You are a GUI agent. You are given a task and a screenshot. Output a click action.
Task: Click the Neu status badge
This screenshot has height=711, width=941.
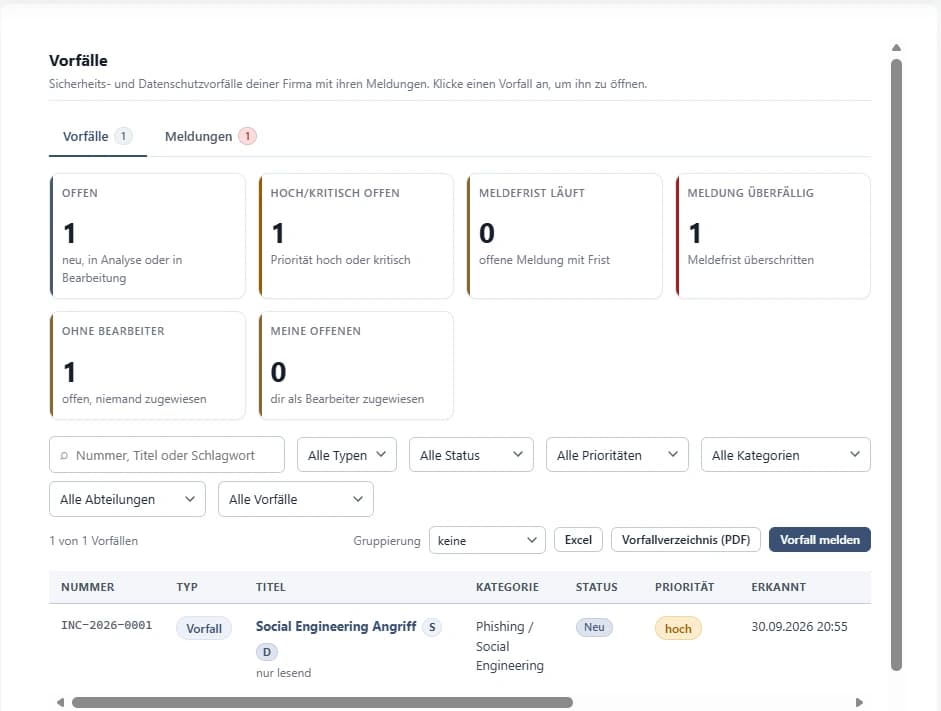coord(594,627)
